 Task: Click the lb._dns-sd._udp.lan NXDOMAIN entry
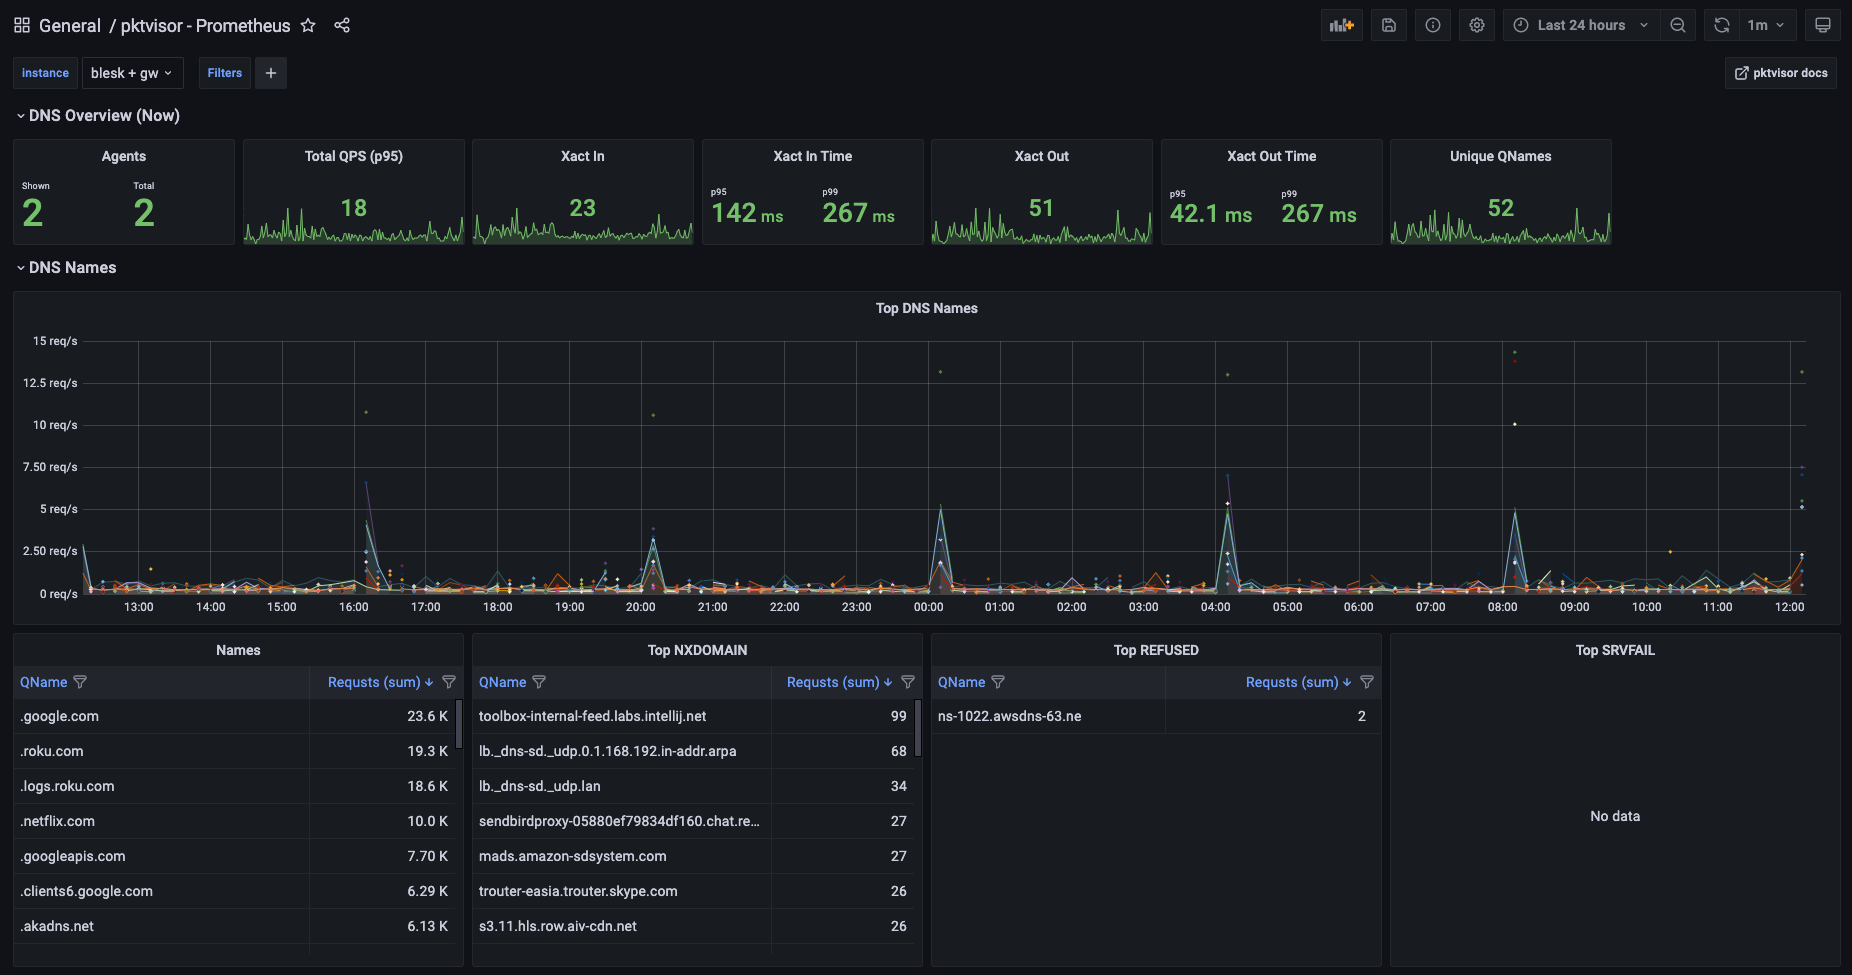pos(540,786)
